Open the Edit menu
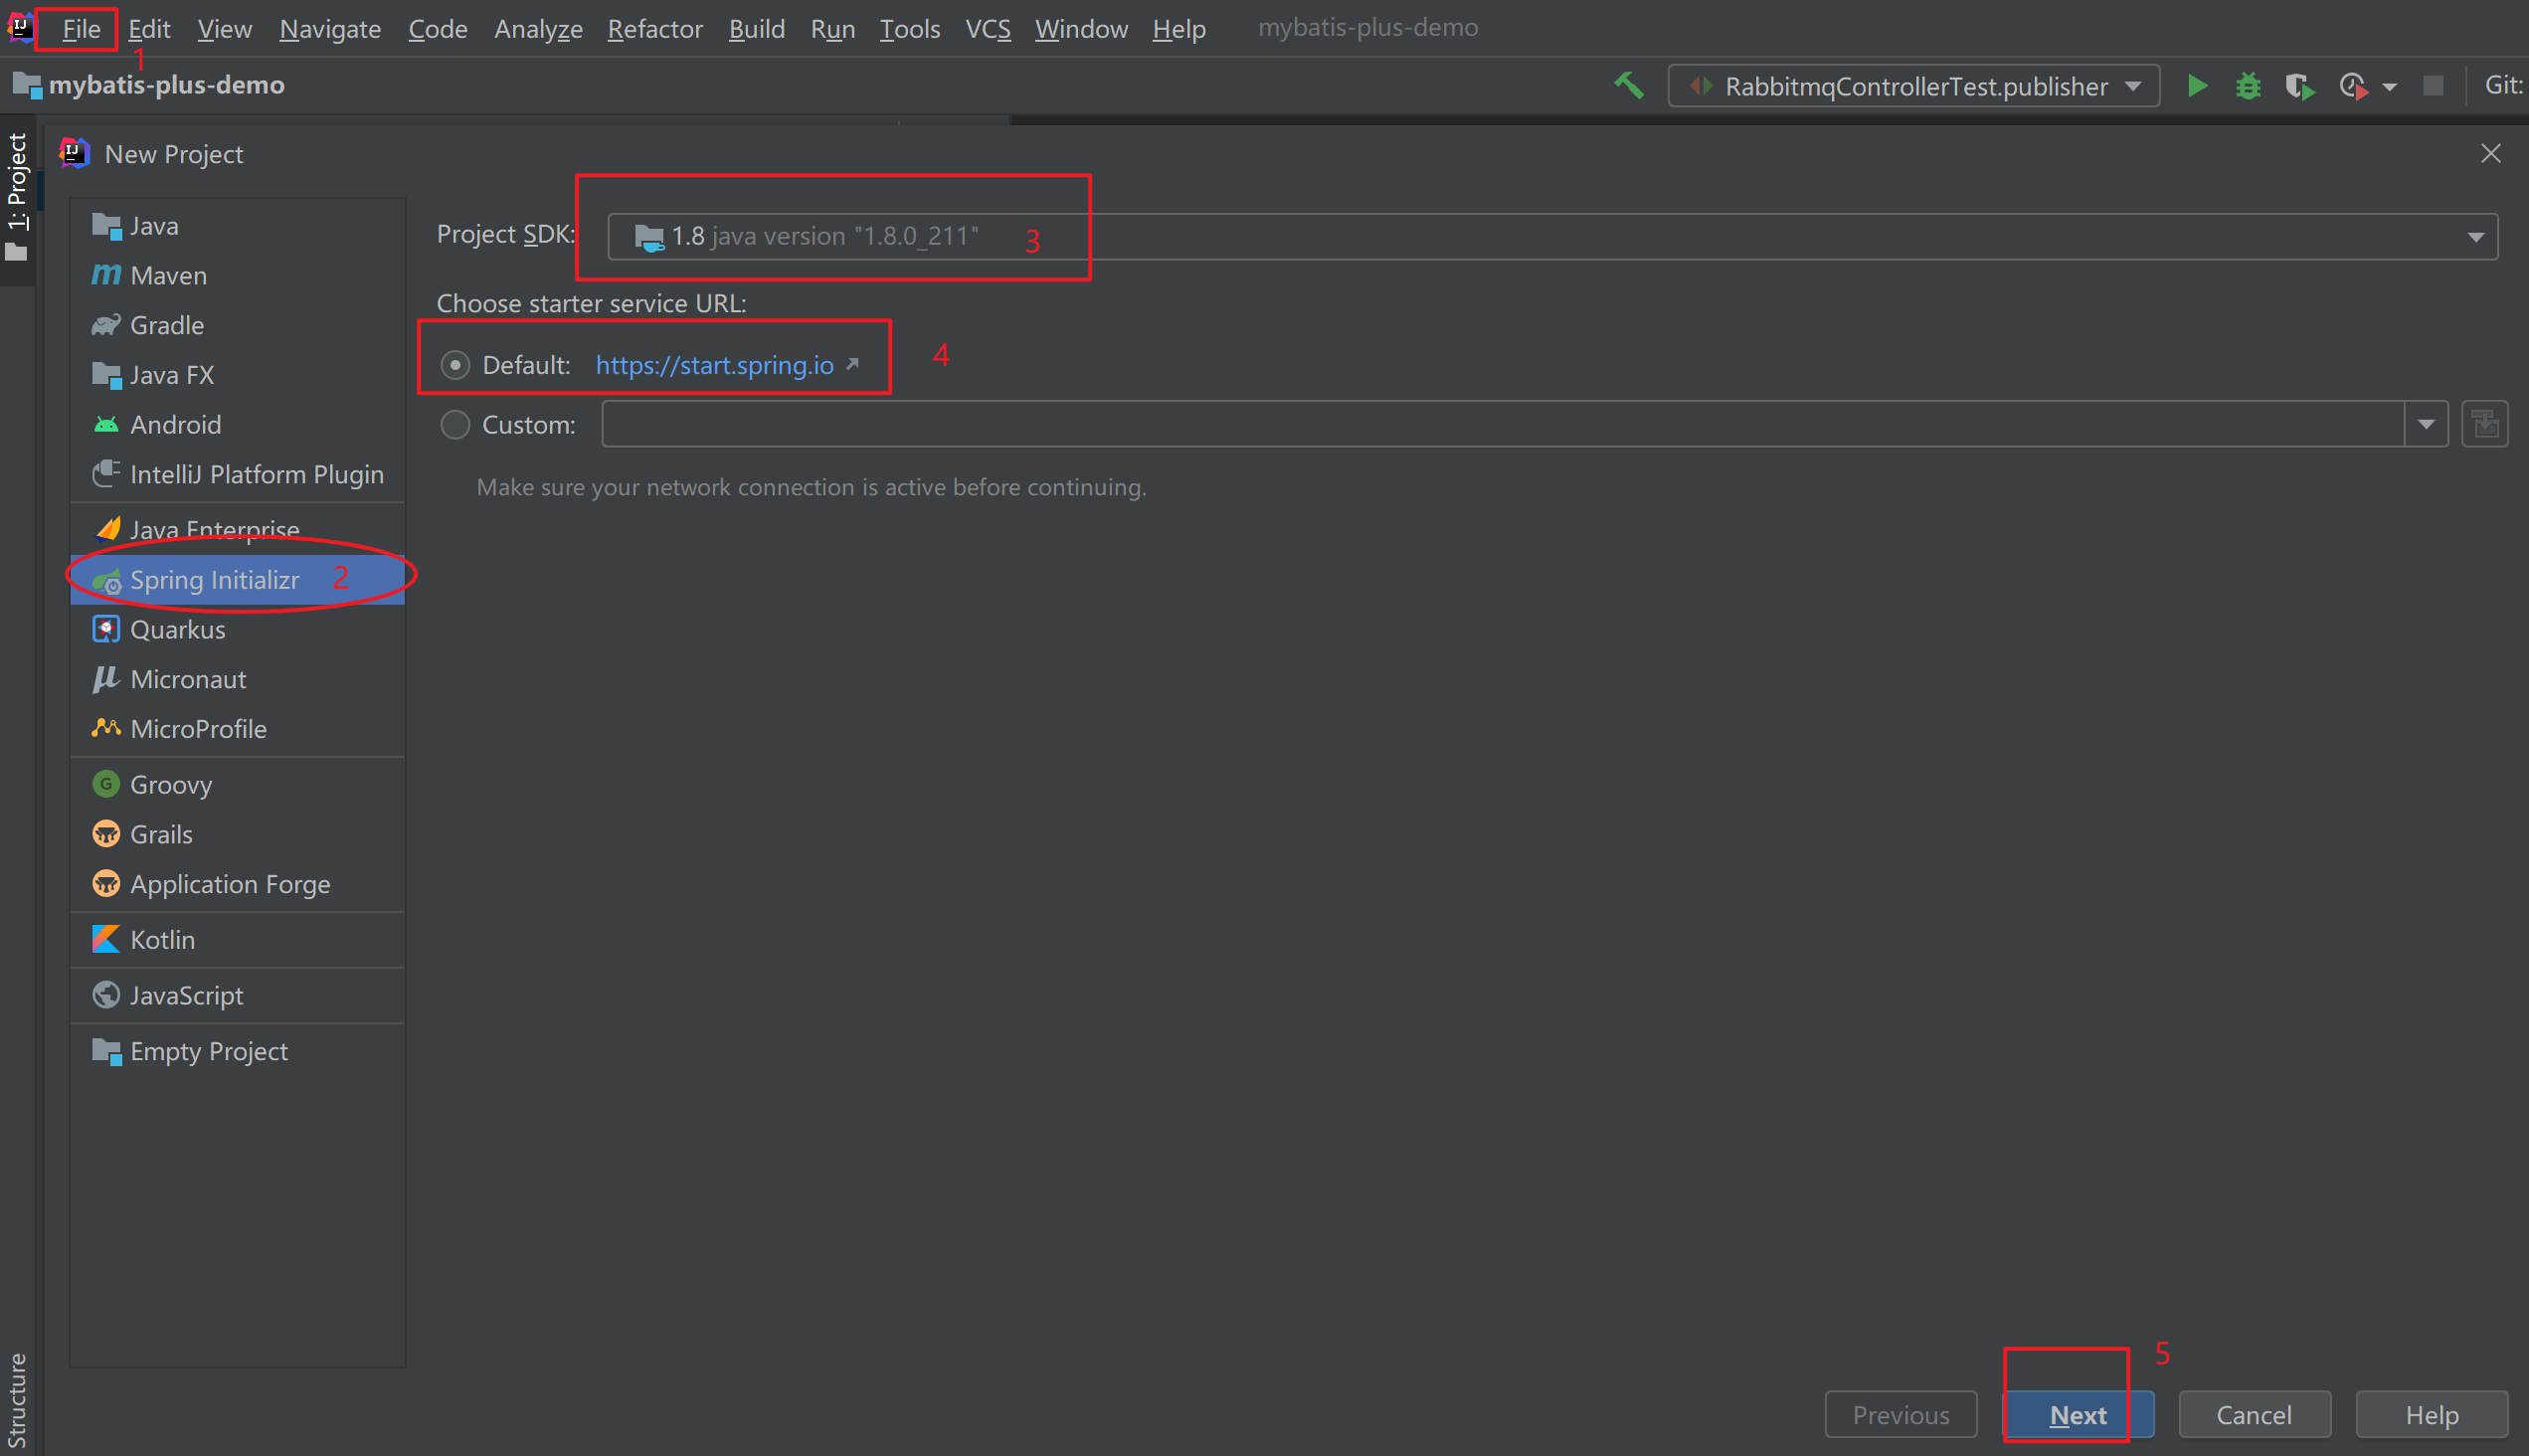The height and width of the screenshot is (1456, 2529). (x=149, y=29)
